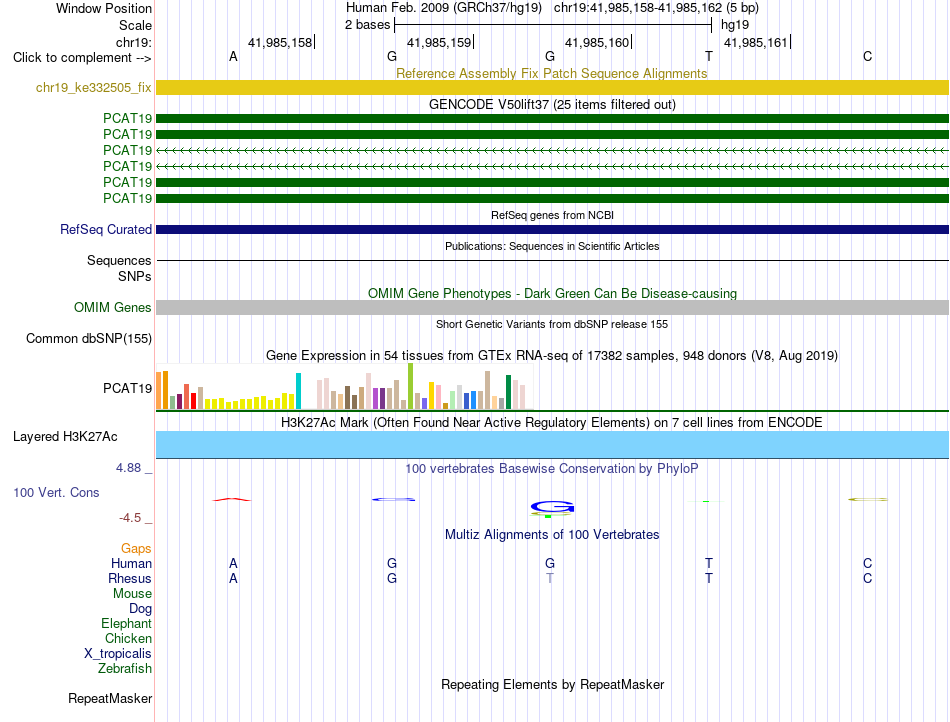950x722 pixels.
Task: Click the Dog species label
Action: (x=140, y=609)
